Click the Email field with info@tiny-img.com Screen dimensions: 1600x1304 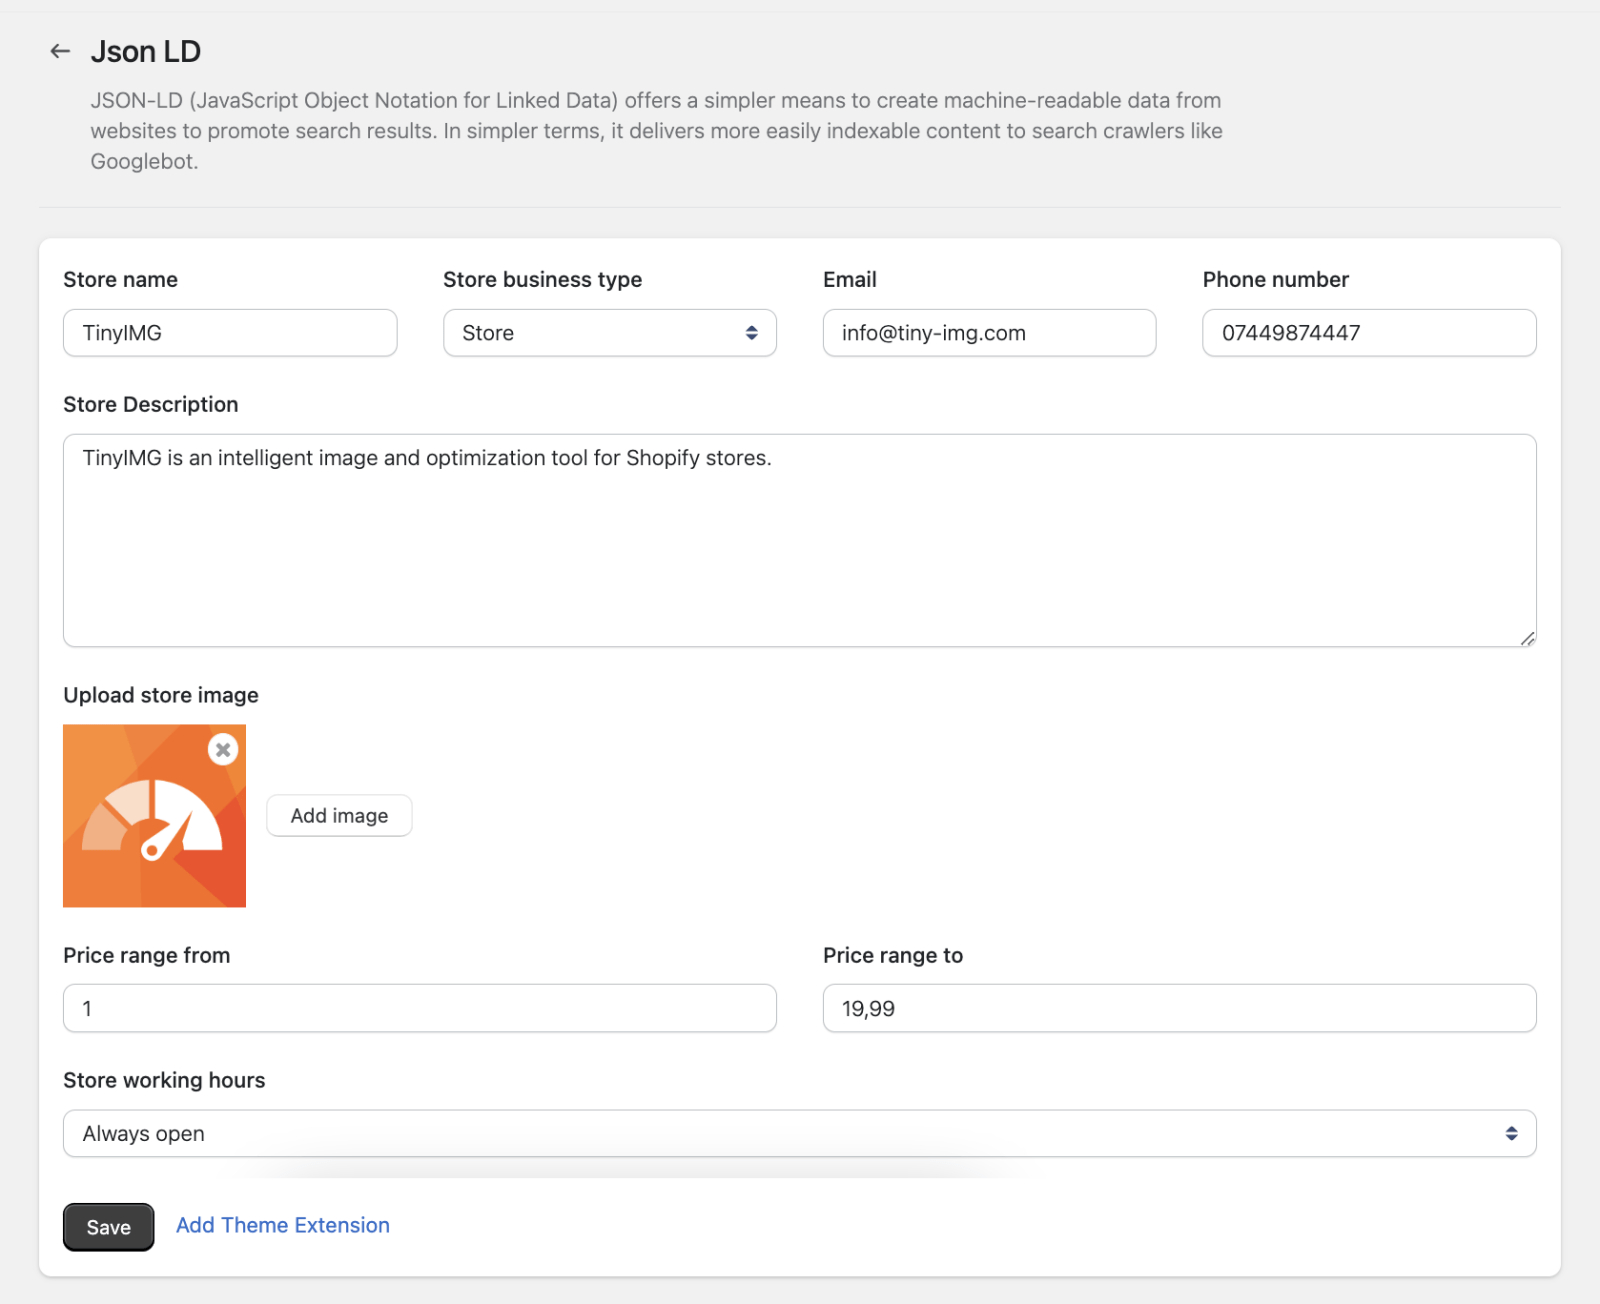(989, 333)
